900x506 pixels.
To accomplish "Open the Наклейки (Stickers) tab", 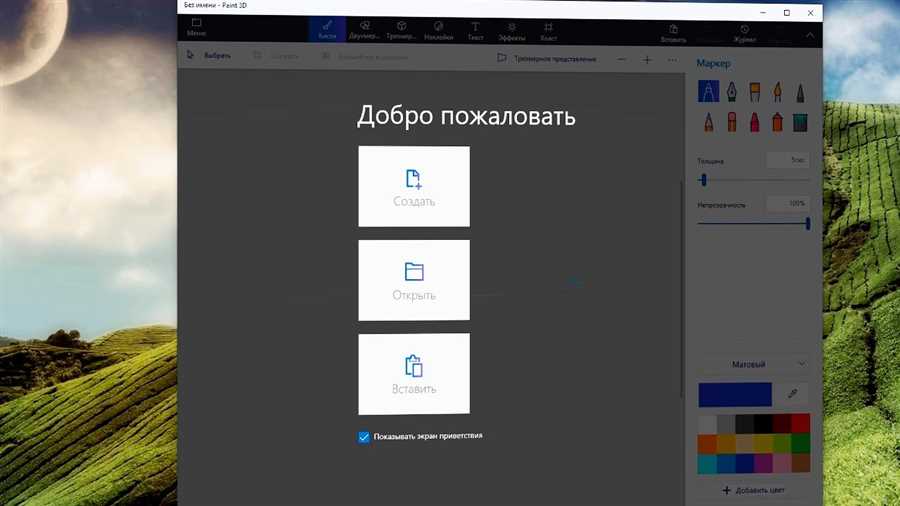I will click(x=439, y=30).
